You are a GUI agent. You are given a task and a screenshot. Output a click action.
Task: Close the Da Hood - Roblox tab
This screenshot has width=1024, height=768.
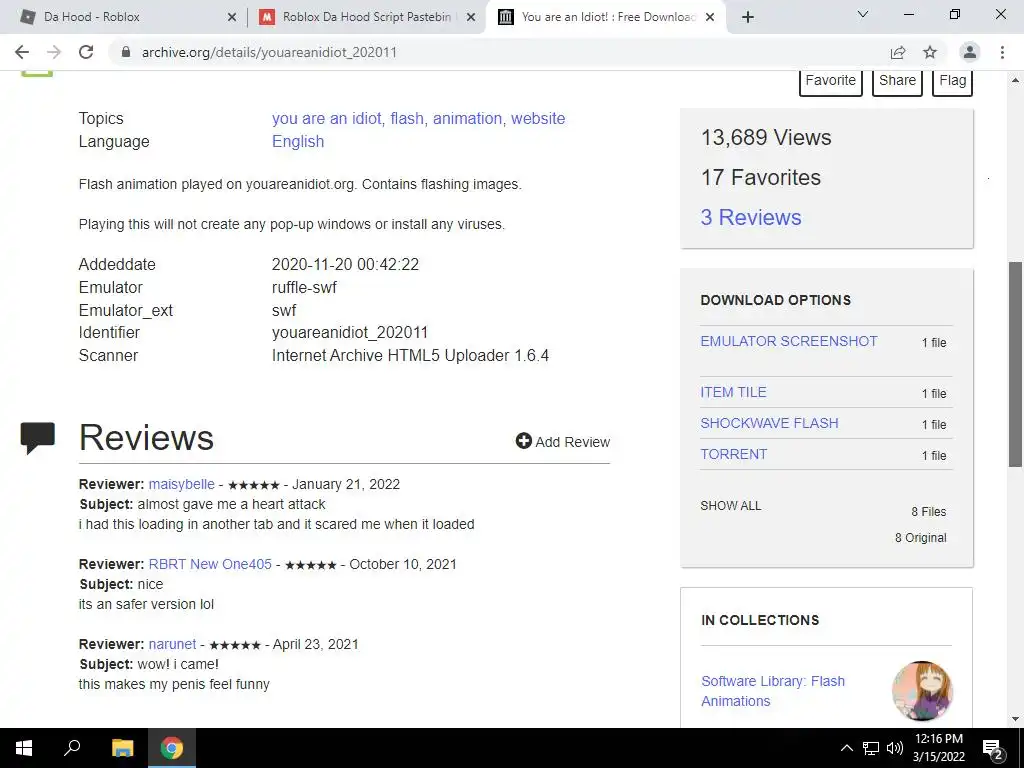click(x=232, y=17)
